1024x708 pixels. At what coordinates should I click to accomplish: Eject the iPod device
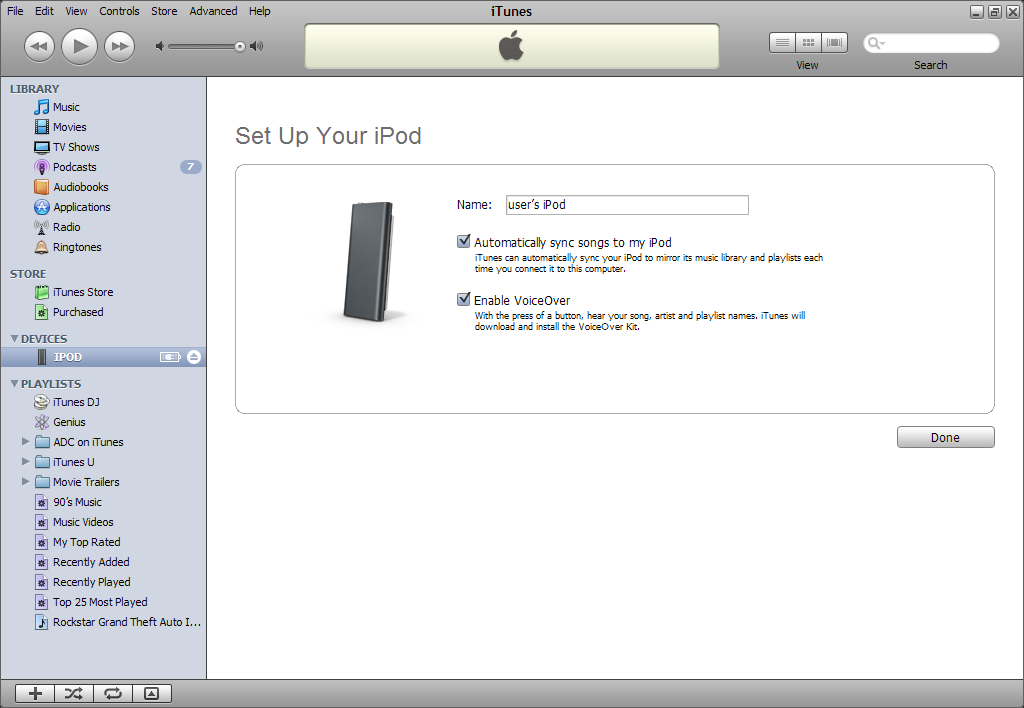pos(194,357)
